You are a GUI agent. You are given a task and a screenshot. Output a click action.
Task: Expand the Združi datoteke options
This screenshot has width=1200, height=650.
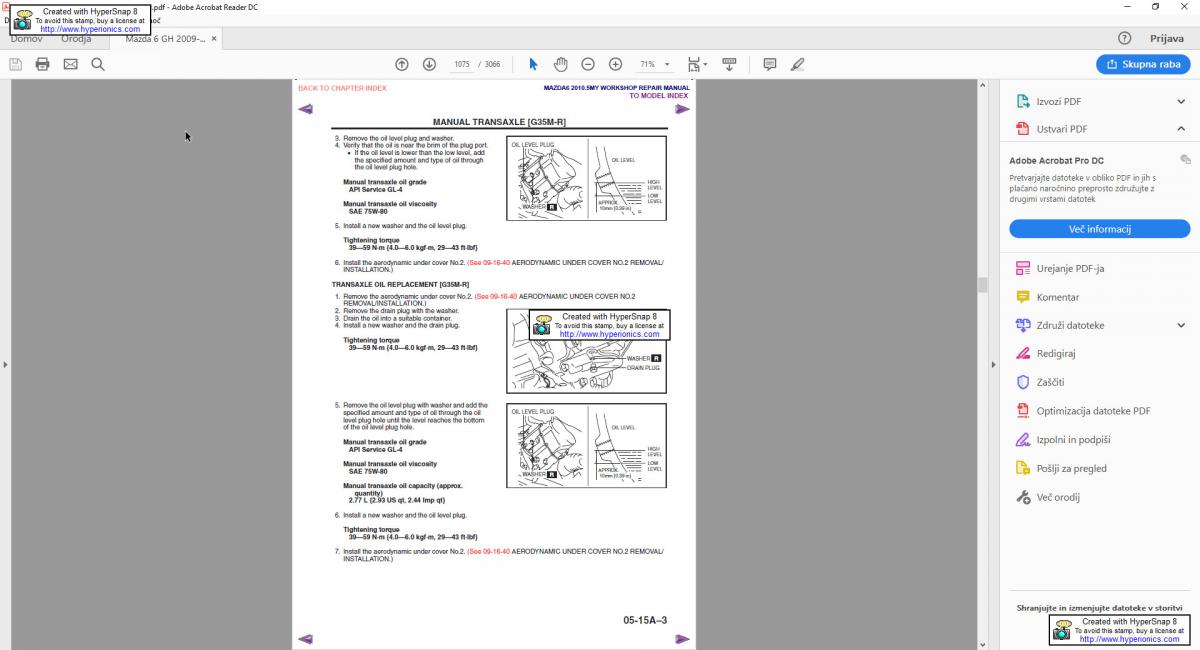tap(1181, 325)
